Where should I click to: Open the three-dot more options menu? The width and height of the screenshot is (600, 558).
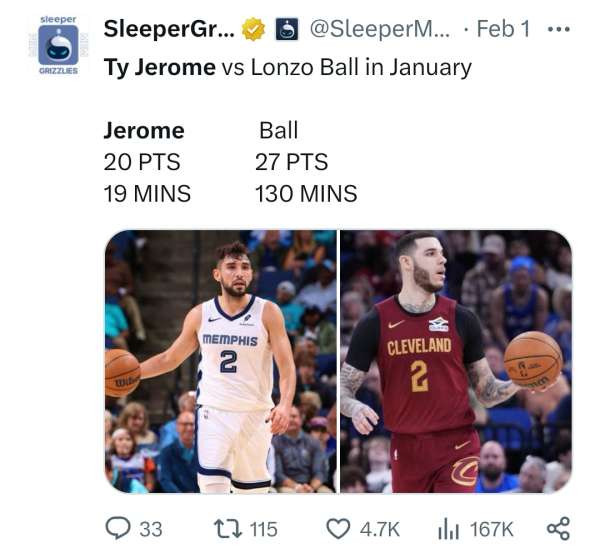[558, 29]
